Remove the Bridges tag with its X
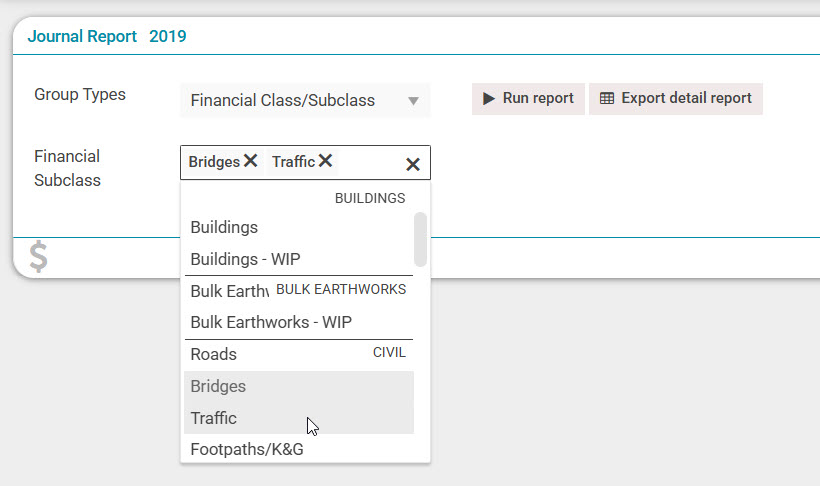820x486 pixels. (x=250, y=161)
